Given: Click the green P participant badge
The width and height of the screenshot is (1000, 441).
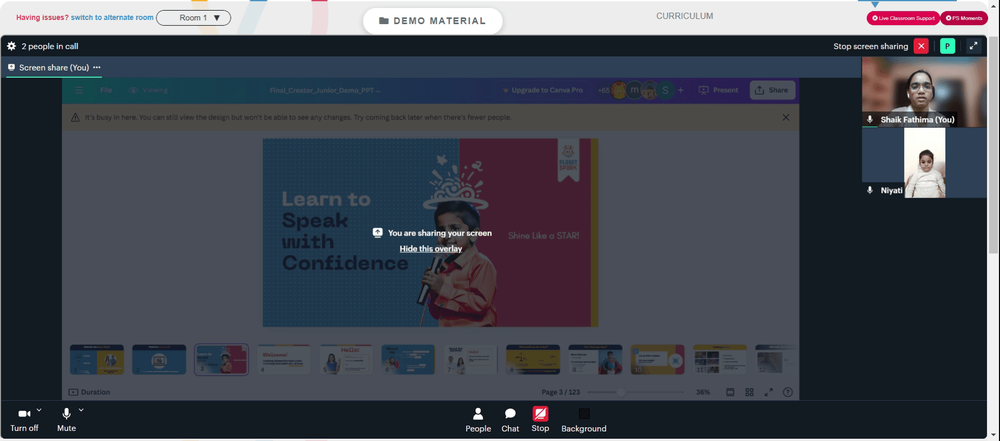Looking at the screenshot, I should pos(948,46).
